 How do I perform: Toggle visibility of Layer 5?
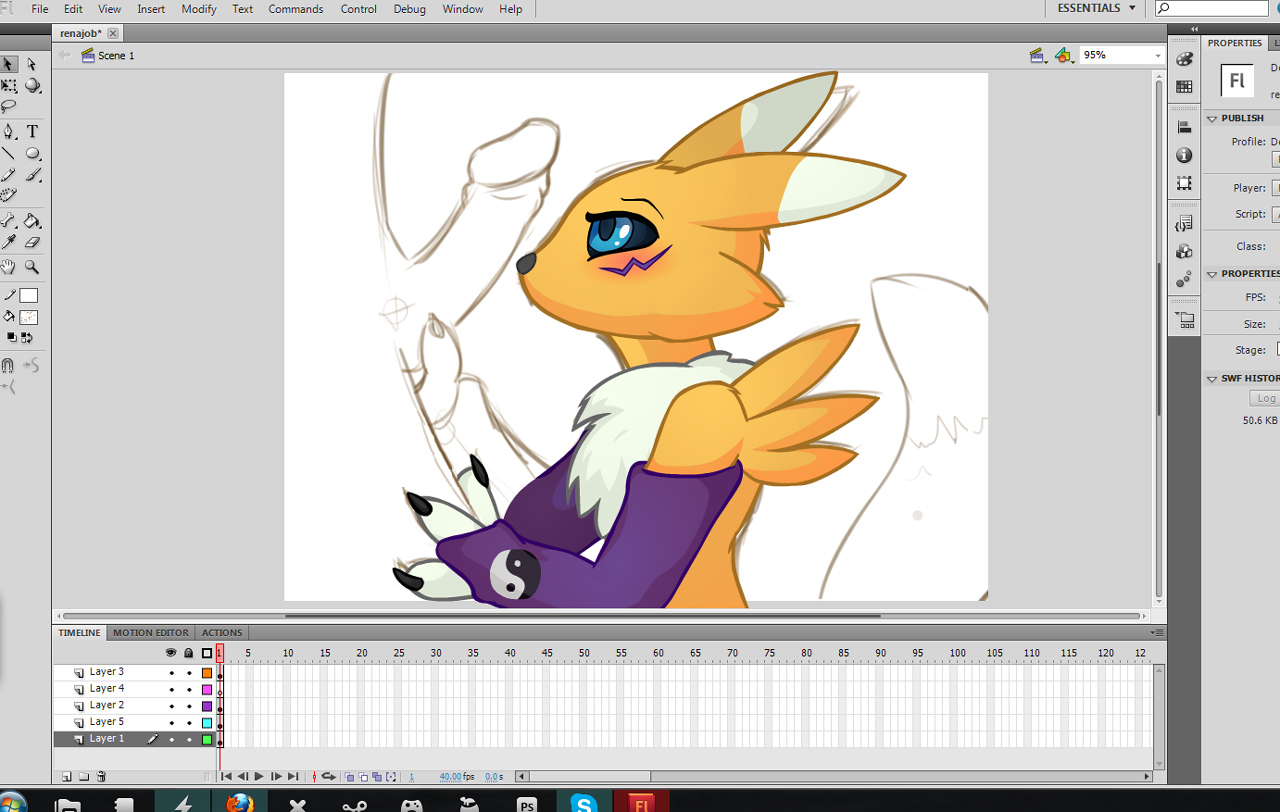click(x=171, y=723)
